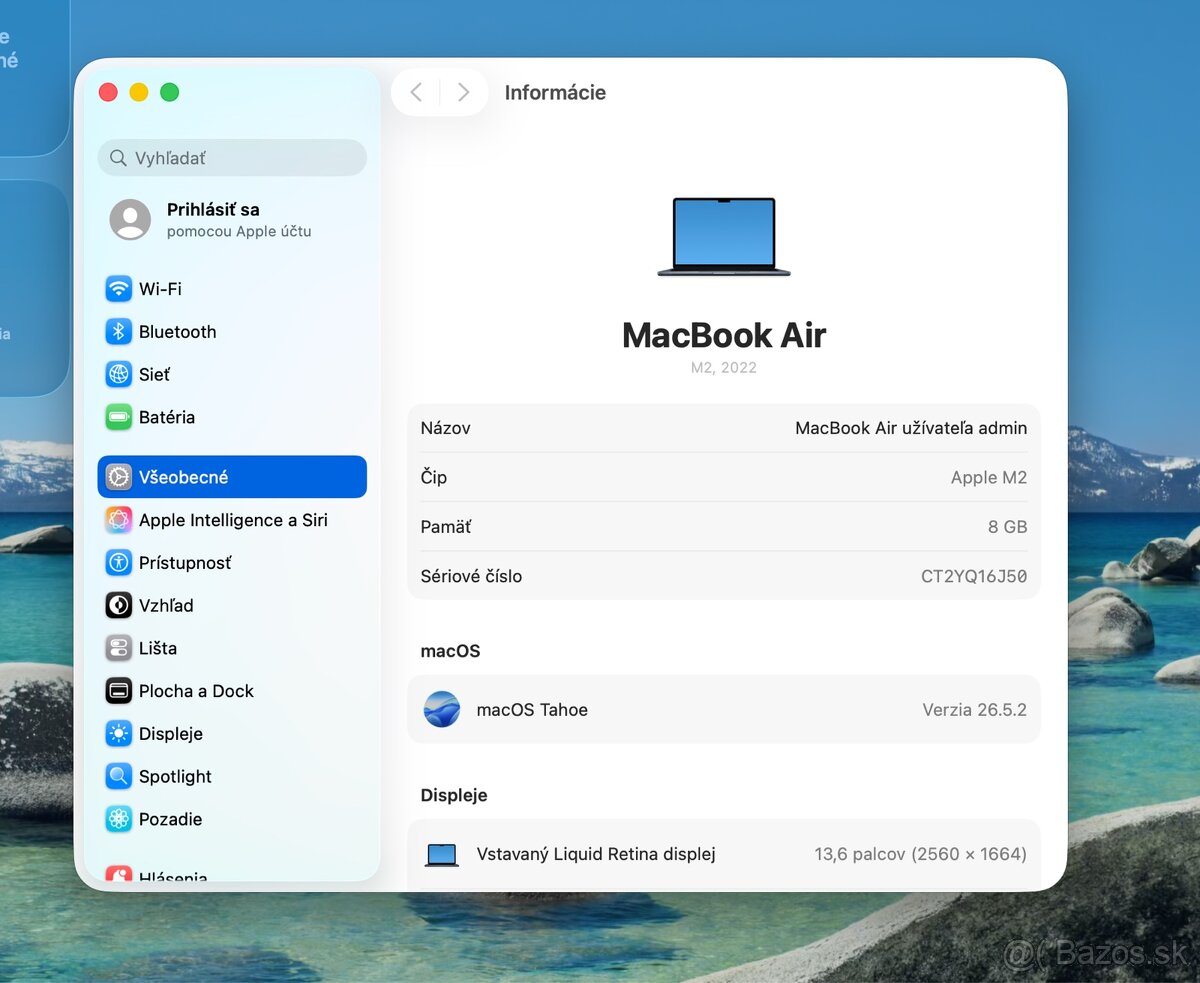Viewport: 1200px width, 983px height.
Task: Focus the Vyhľadať search field
Action: point(232,158)
